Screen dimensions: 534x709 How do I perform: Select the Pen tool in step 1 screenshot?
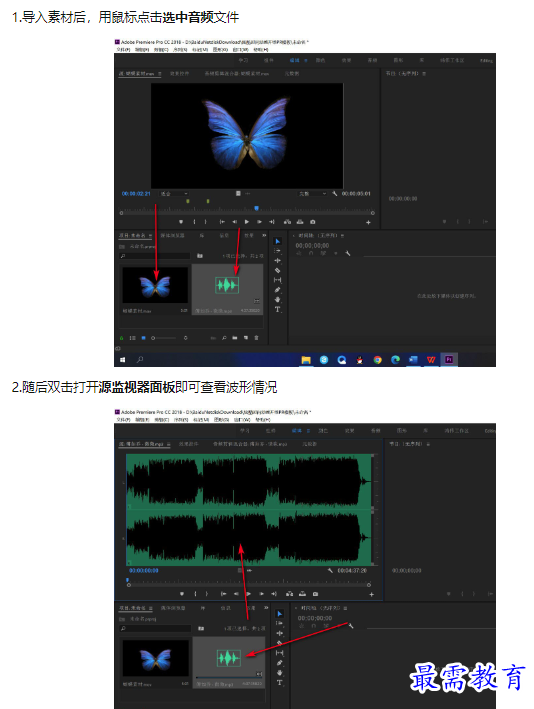click(278, 290)
